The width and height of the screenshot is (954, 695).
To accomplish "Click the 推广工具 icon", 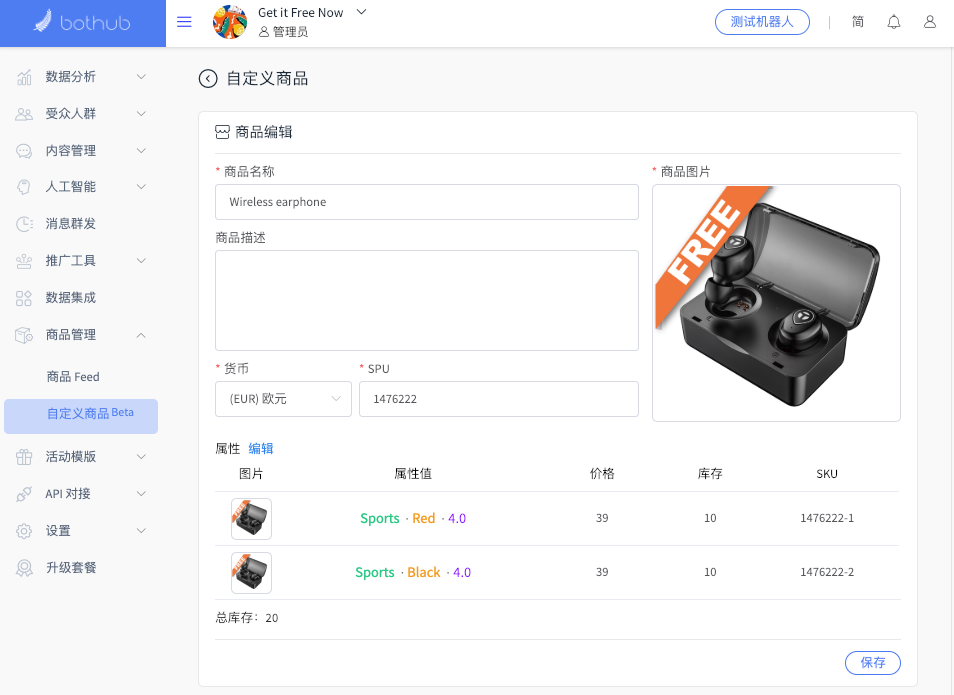I will [24, 261].
